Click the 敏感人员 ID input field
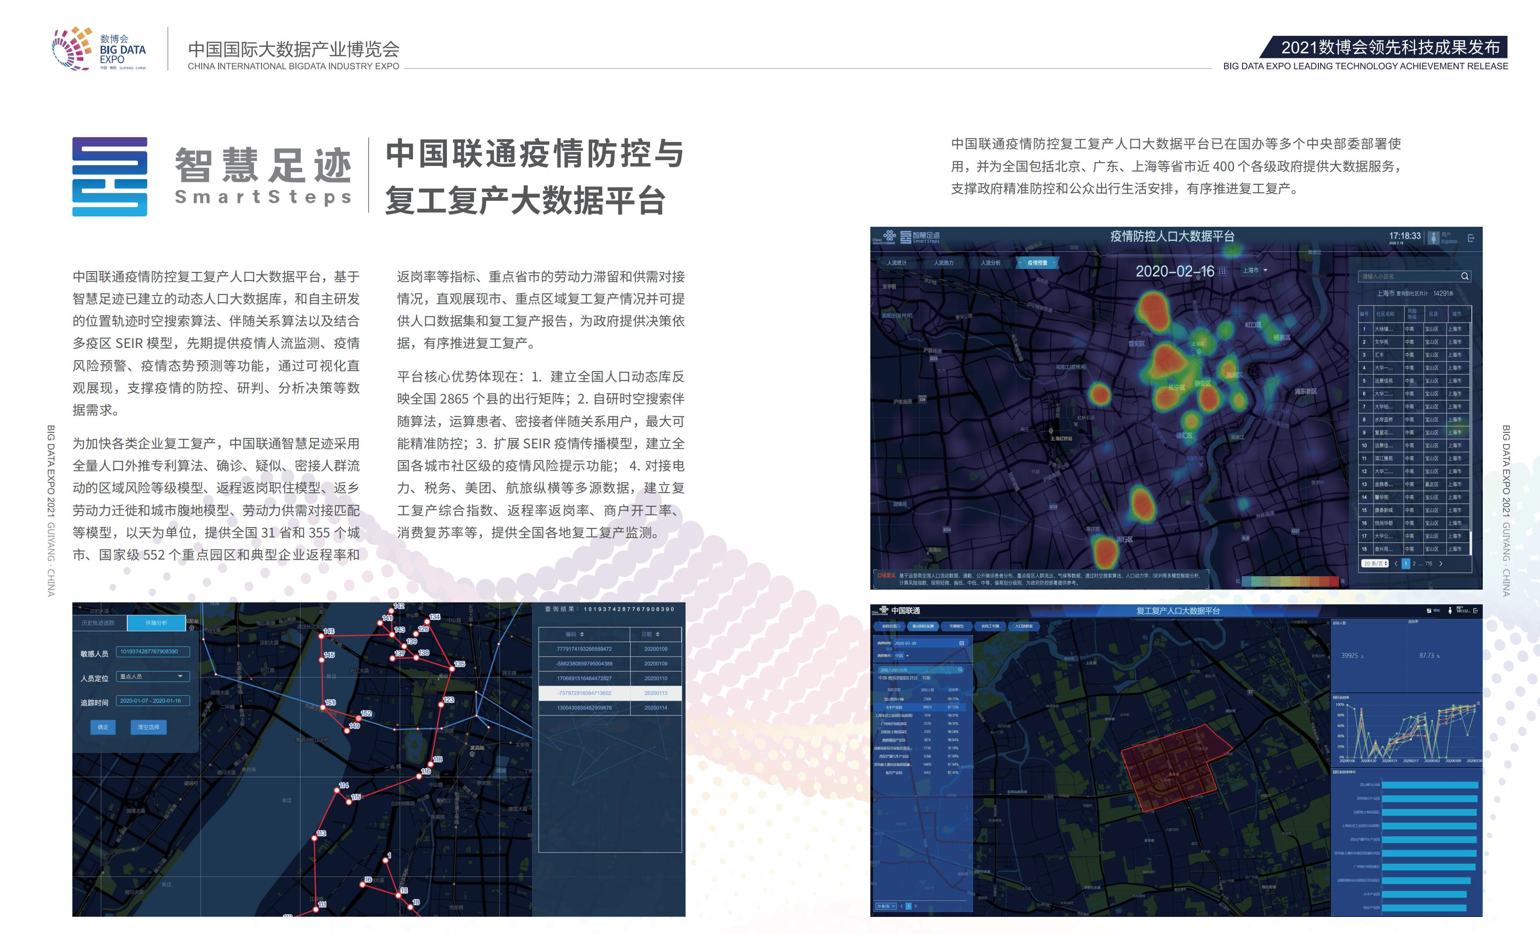 coord(153,652)
